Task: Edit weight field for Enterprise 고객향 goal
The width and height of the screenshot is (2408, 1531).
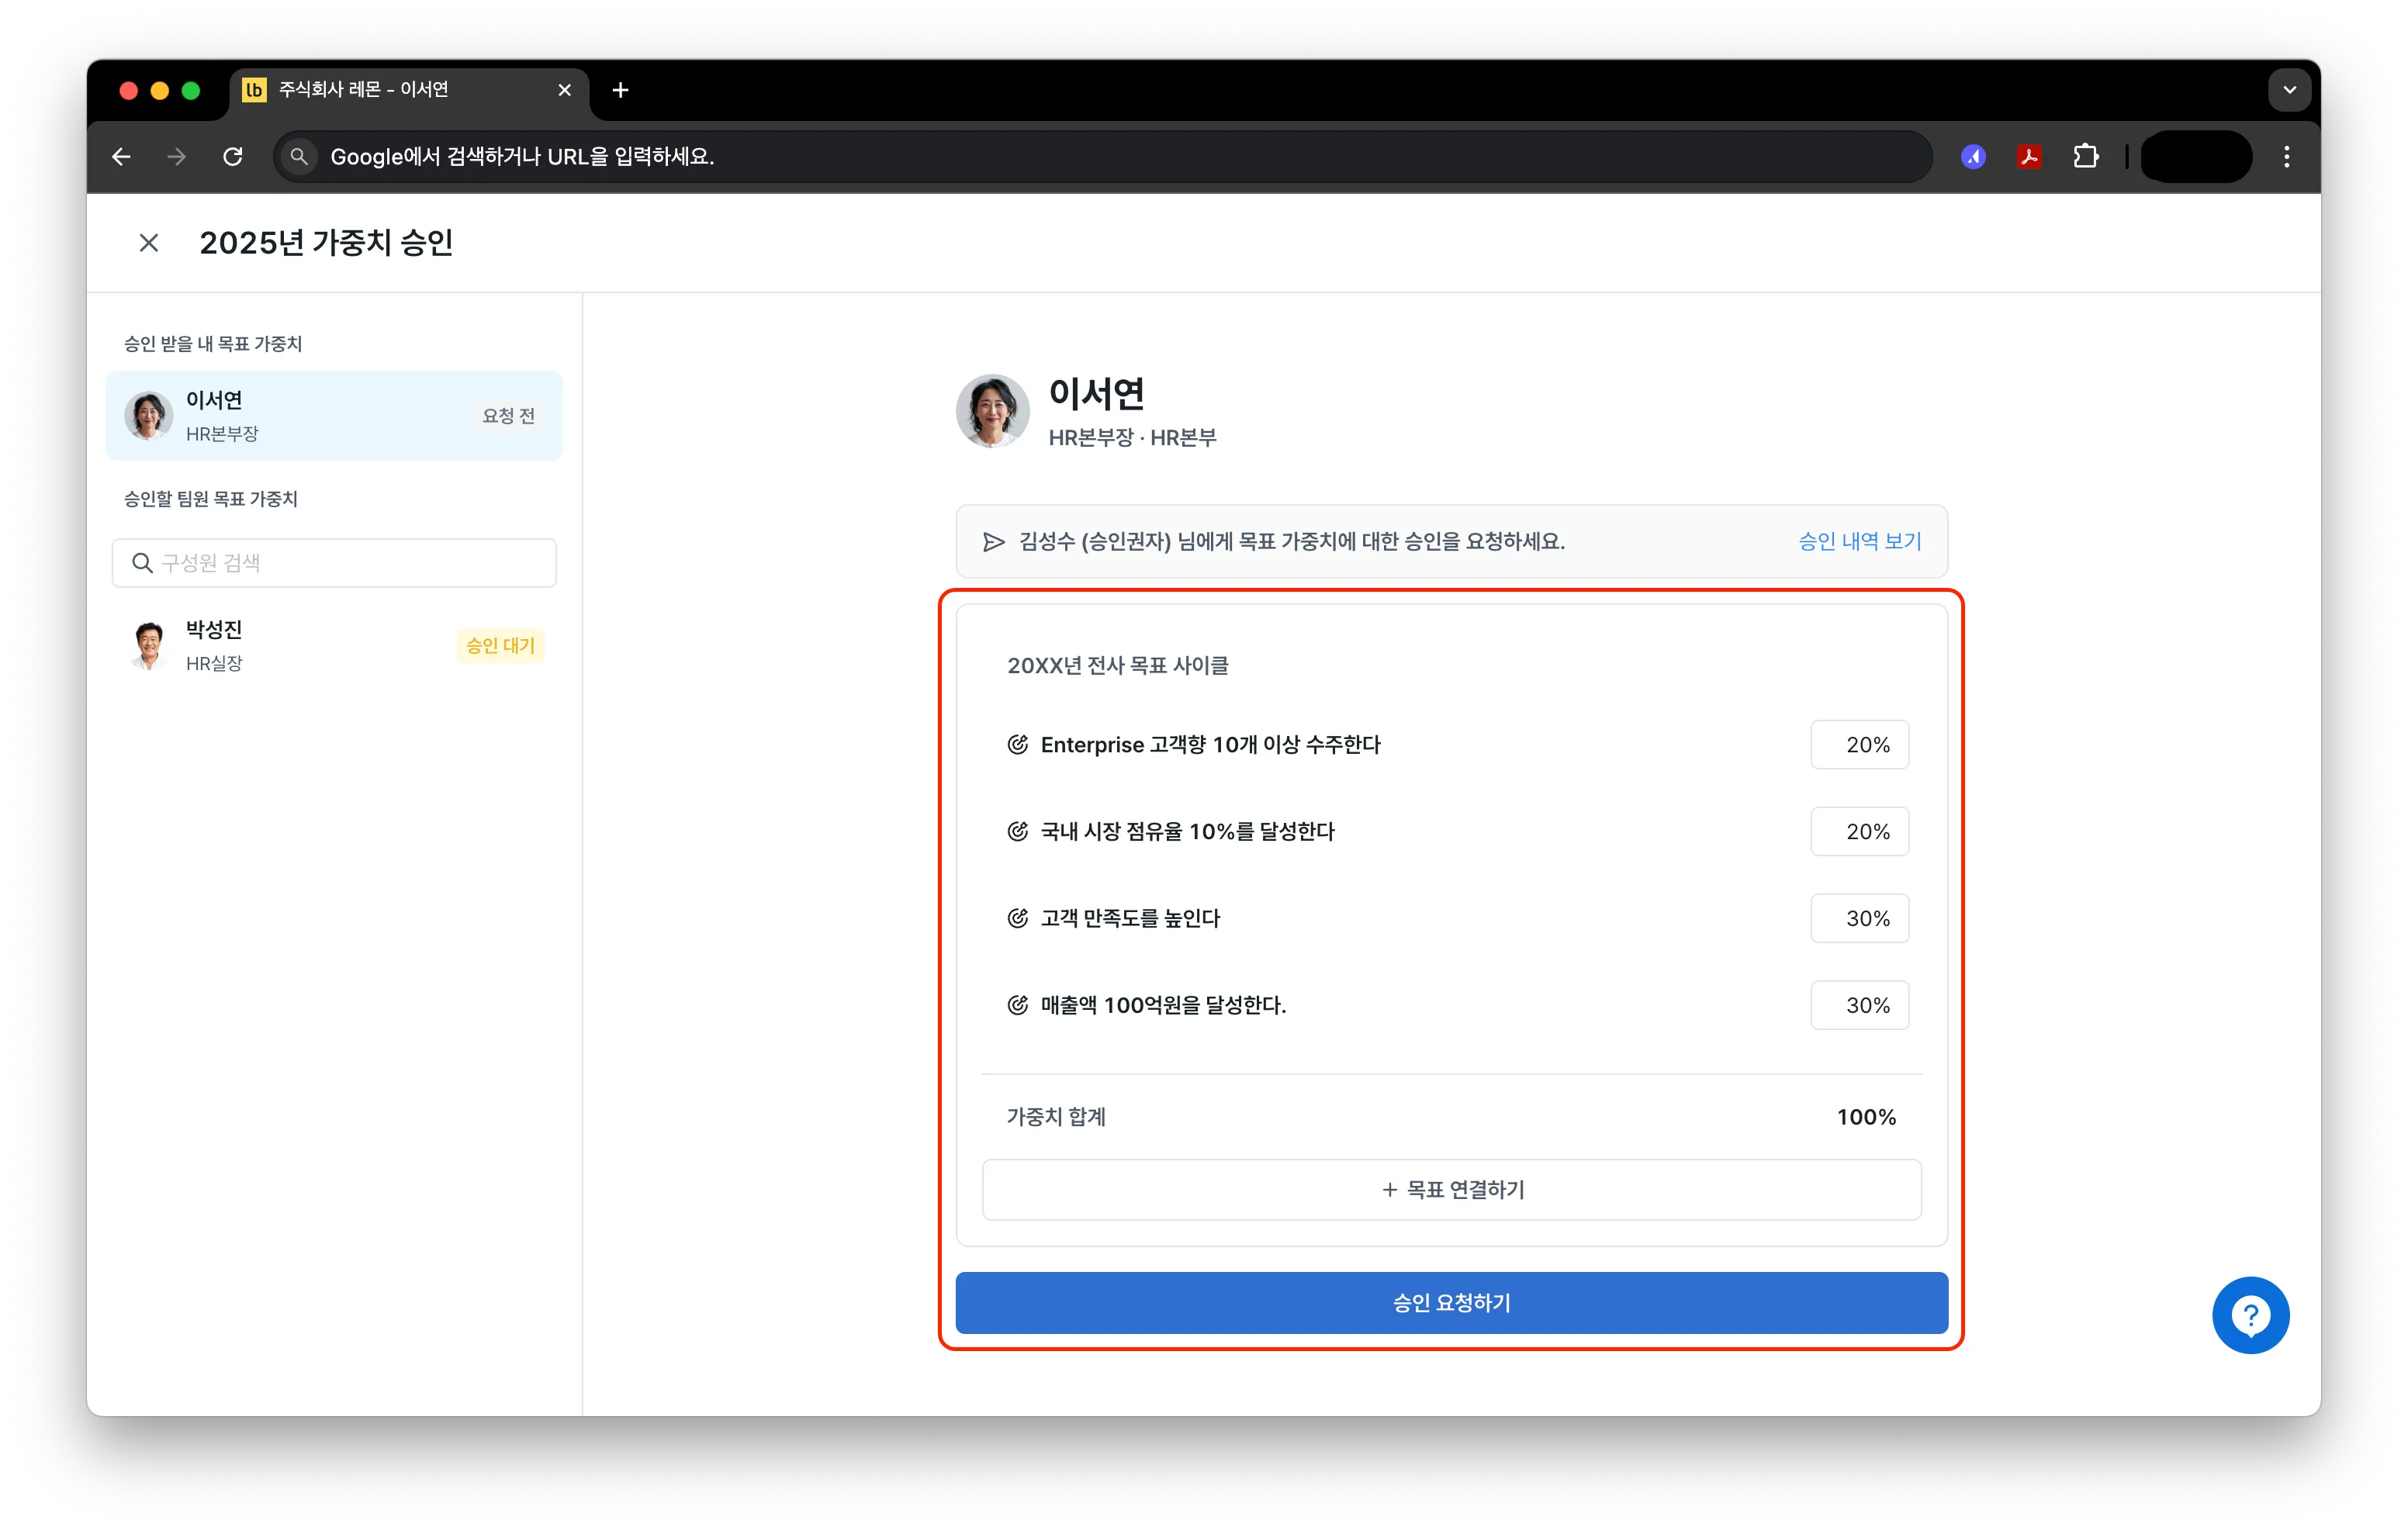Action: point(1859,745)
